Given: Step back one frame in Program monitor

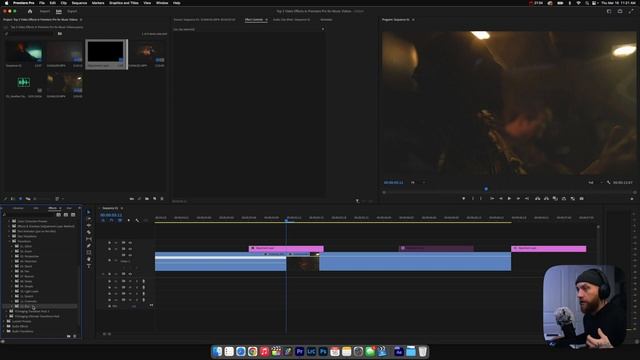Looking at the screenshot, I should (501, 199).
